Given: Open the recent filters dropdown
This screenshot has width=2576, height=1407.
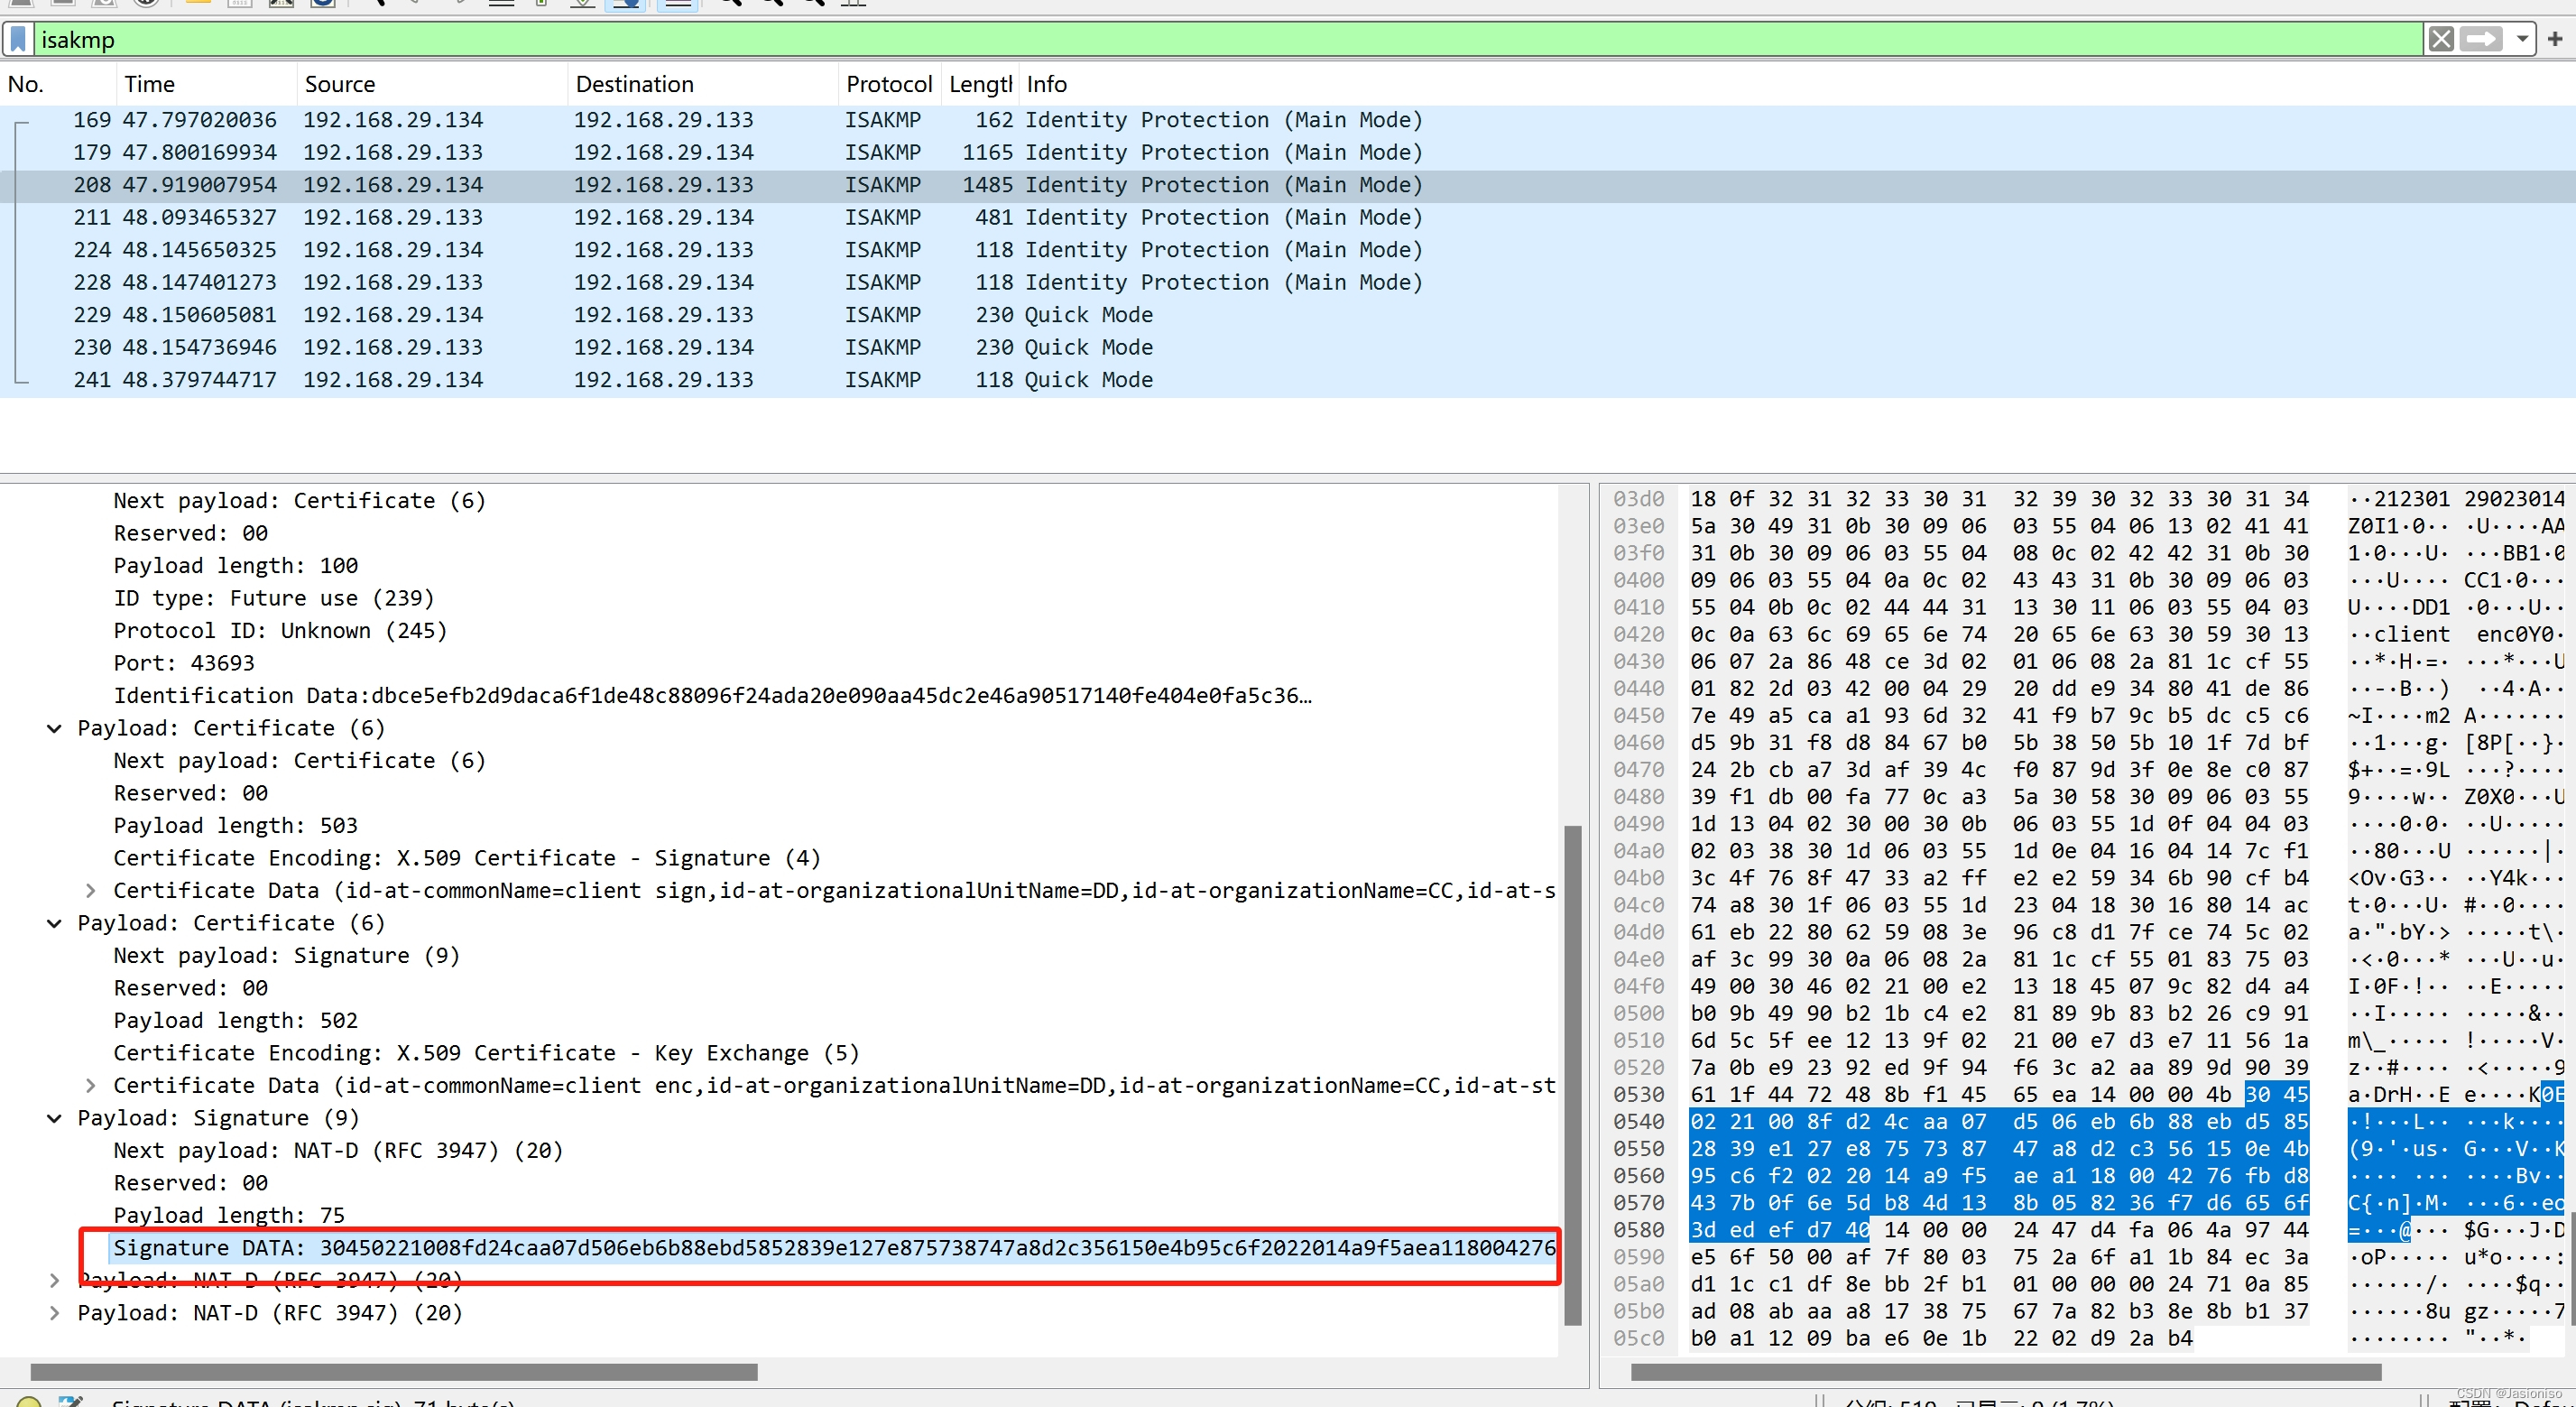Looking at the screenshot, I should [x=2521, y=39].
